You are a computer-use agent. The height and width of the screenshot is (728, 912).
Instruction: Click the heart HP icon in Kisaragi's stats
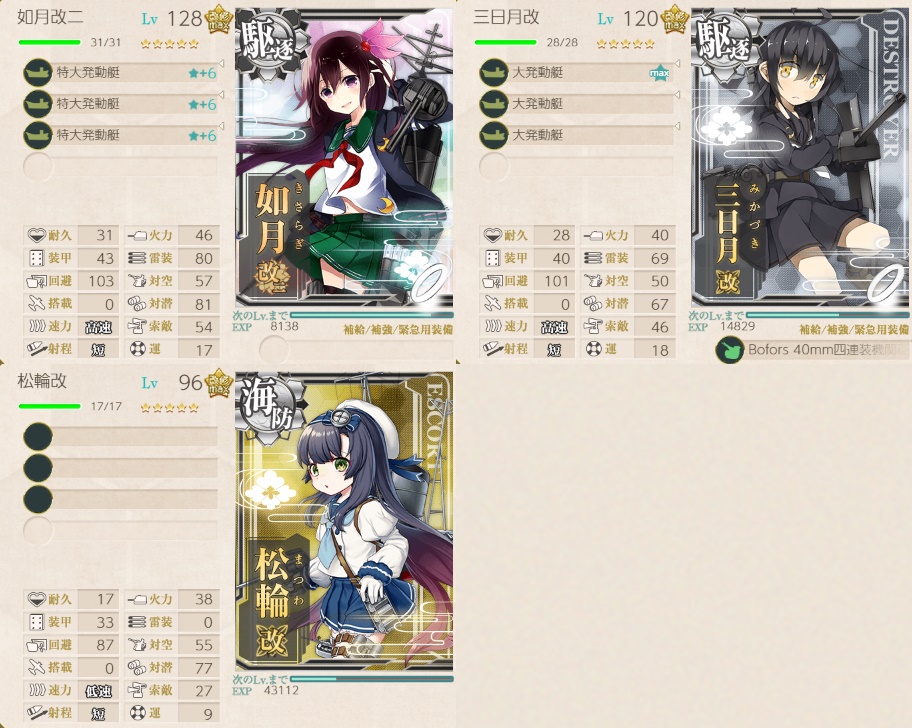[x=36, y=235]
